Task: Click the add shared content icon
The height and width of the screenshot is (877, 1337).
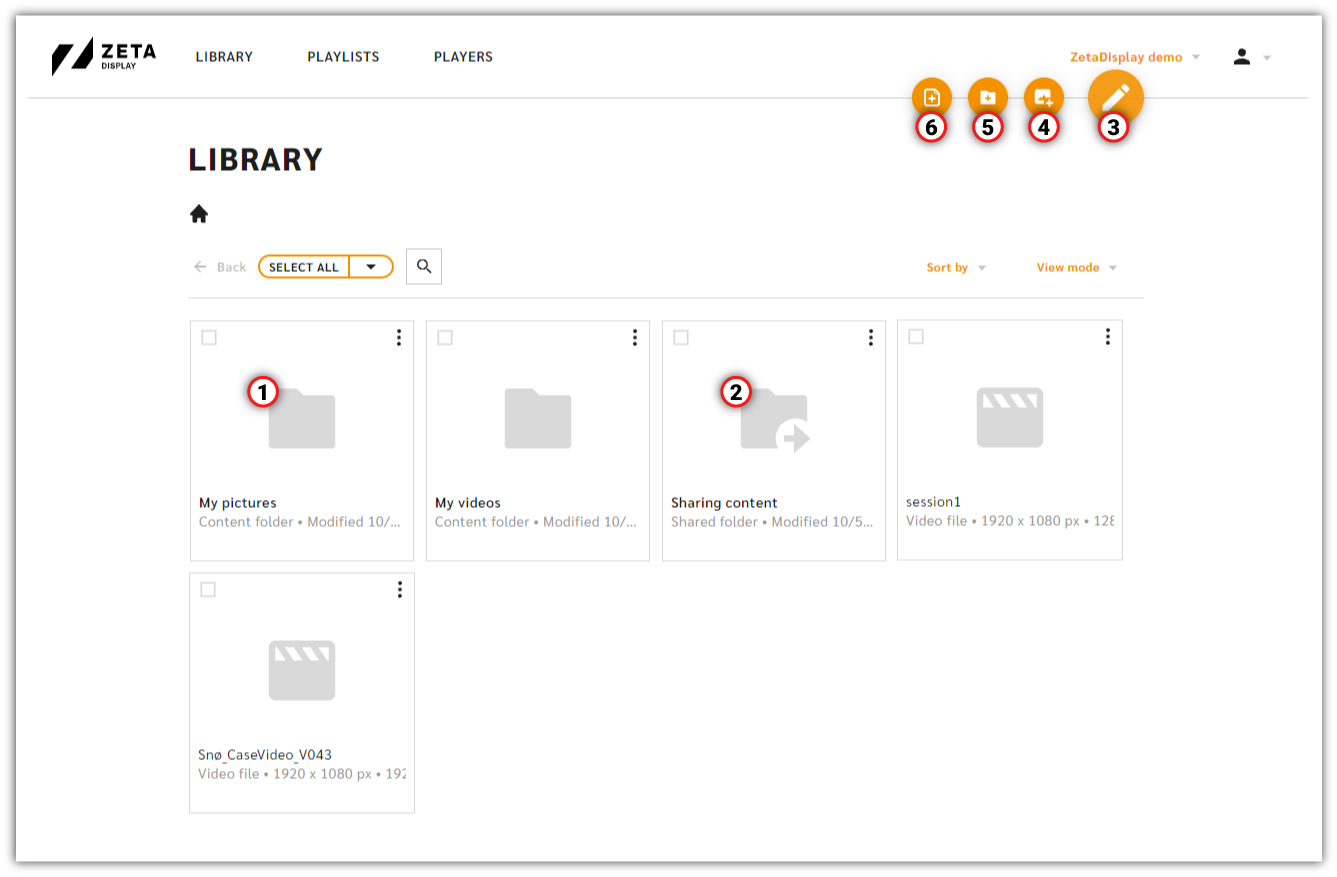Action: click(1043, 96)
